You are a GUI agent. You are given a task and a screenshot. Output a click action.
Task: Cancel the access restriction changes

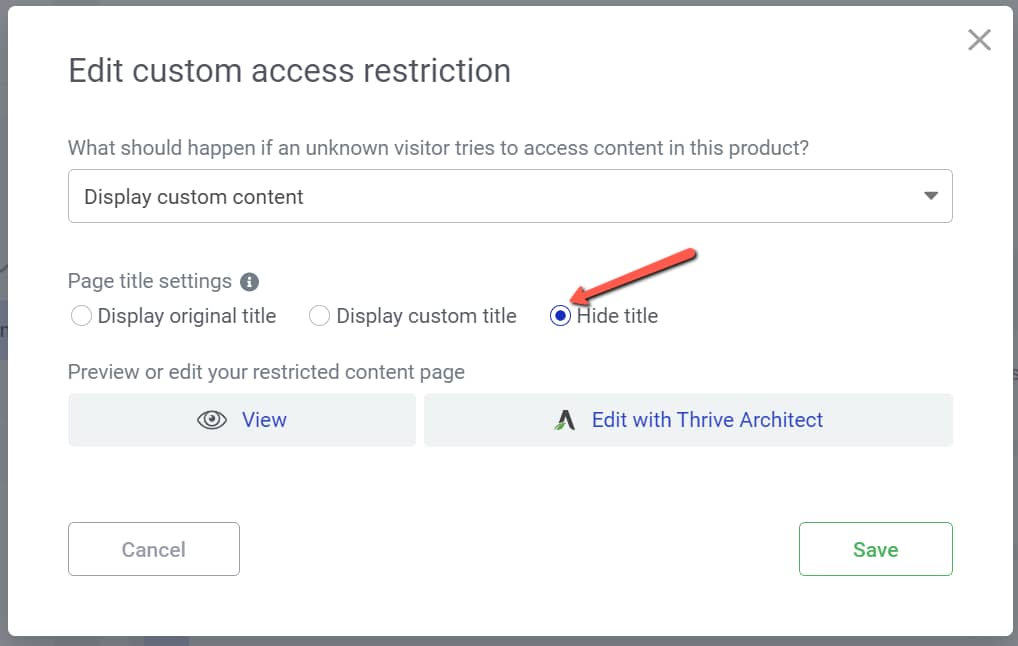click(x=154, y=549)
